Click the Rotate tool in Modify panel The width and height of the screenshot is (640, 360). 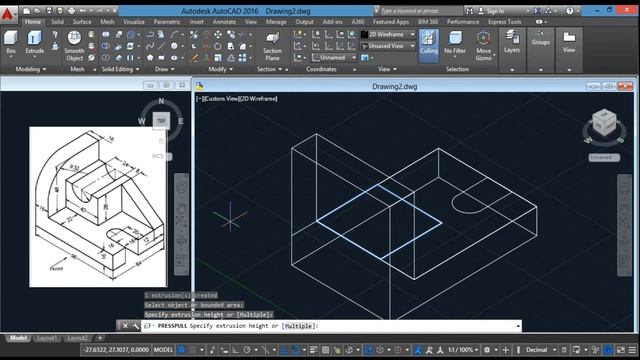tap(218, 46)
